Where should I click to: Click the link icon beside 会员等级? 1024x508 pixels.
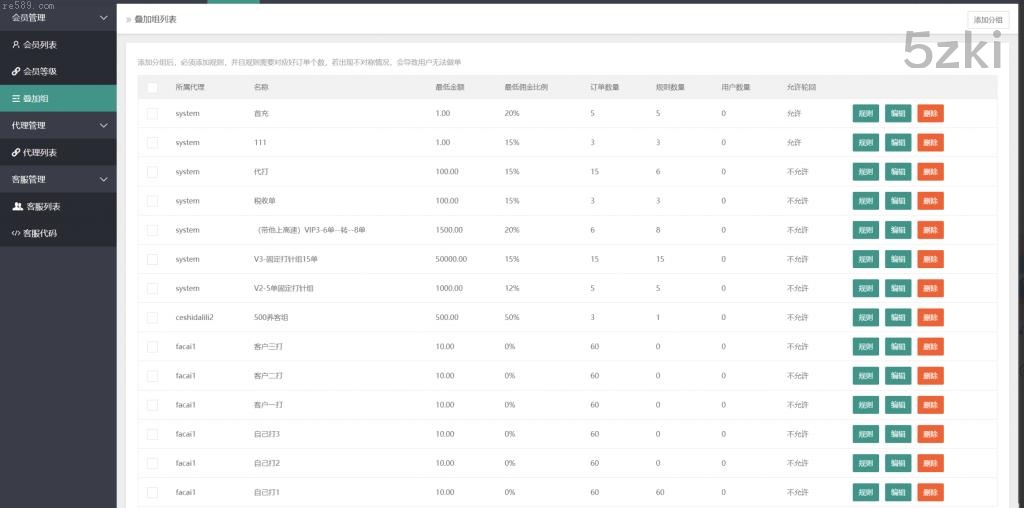(x=15, y=72)
